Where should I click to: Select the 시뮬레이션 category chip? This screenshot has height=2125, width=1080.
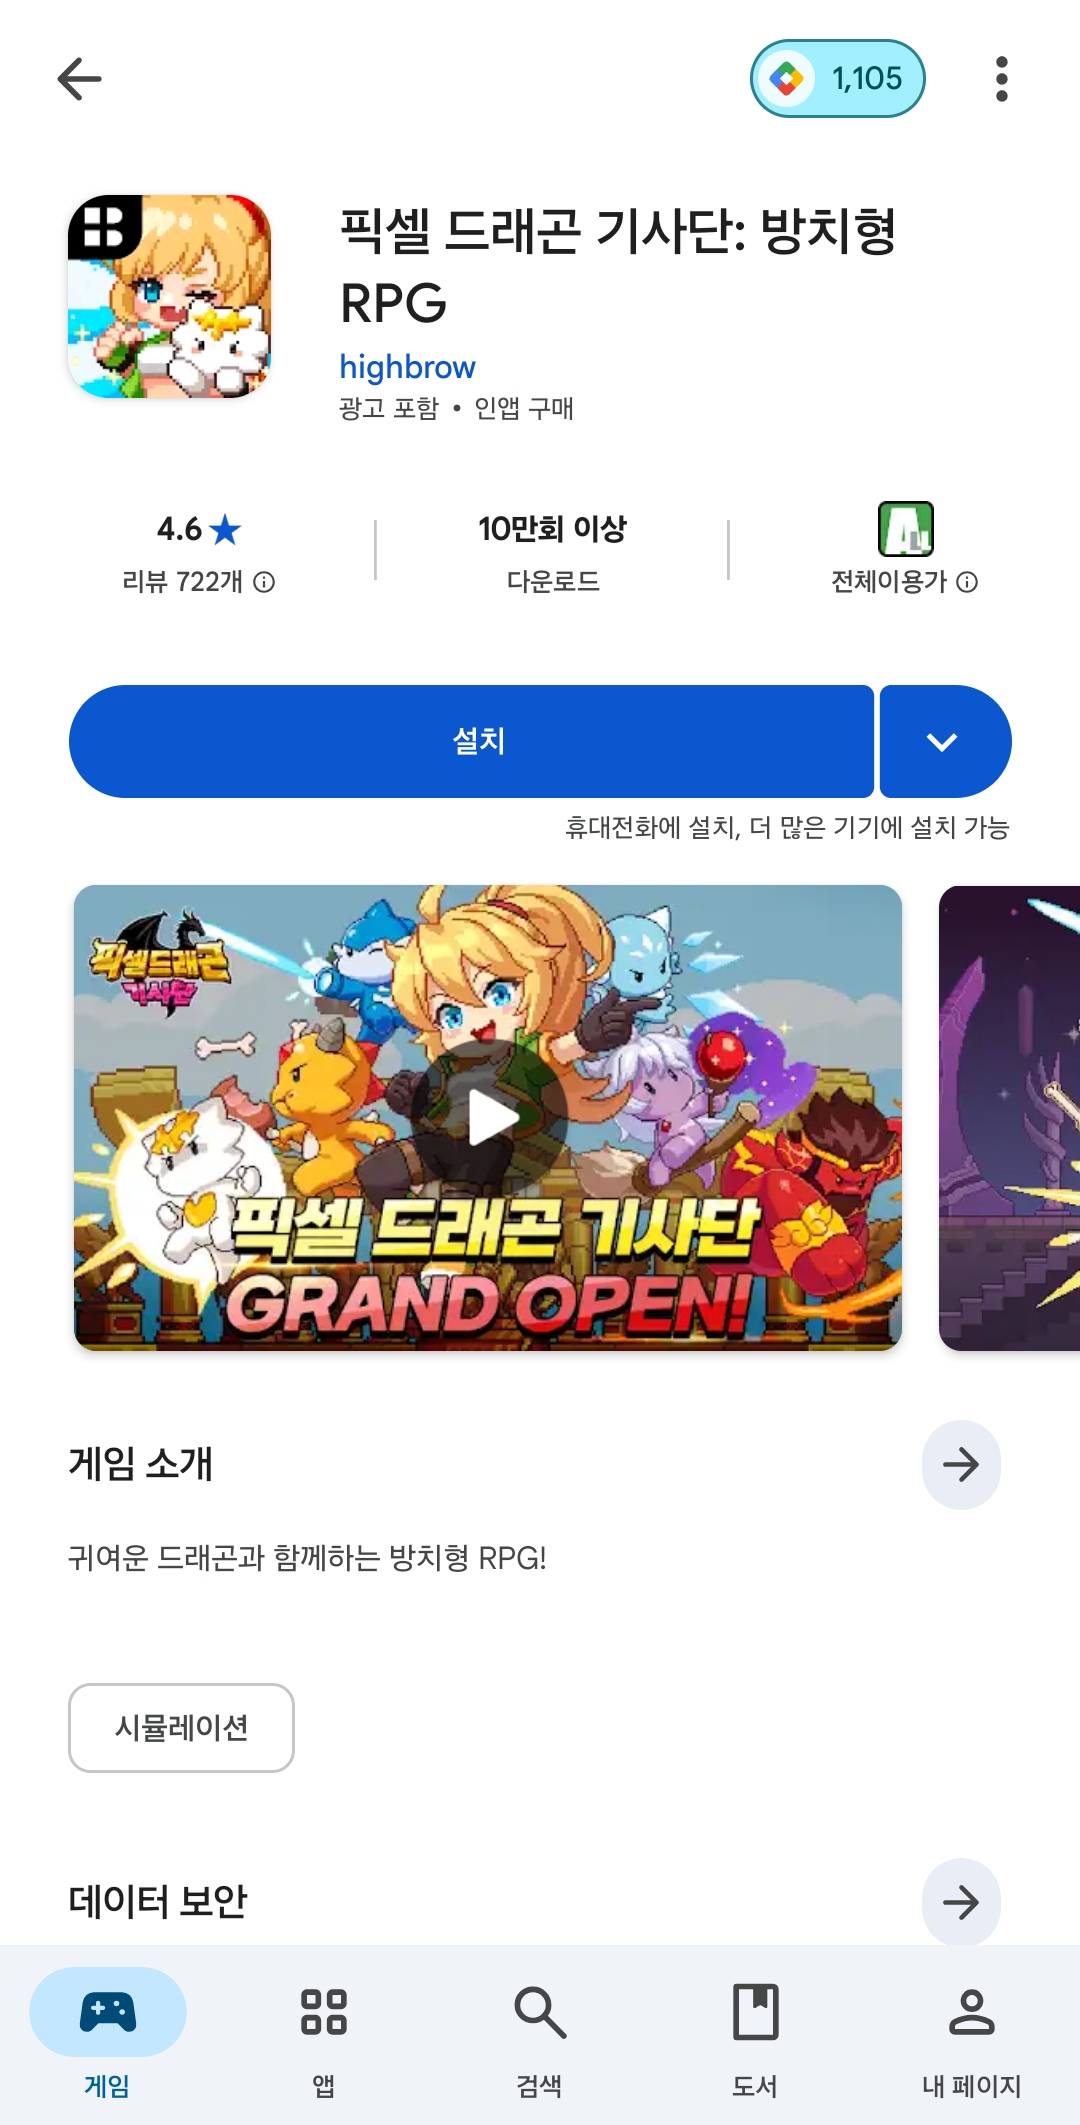pos(181,1727)
